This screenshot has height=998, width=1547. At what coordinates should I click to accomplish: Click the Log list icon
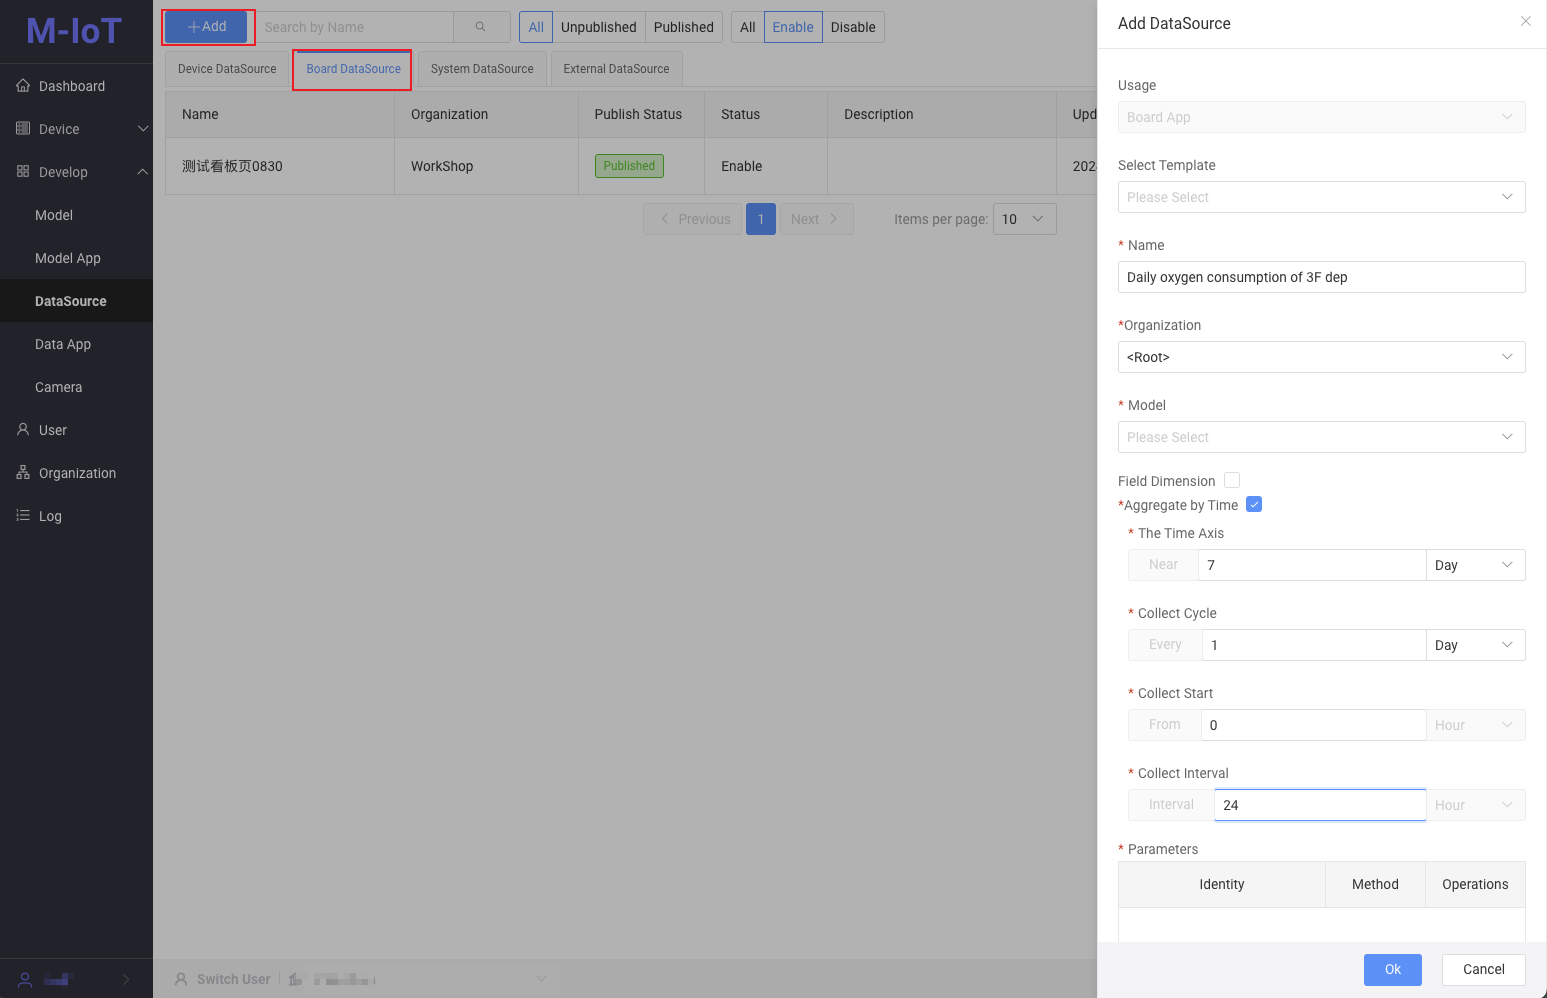[x=23, y=516]
